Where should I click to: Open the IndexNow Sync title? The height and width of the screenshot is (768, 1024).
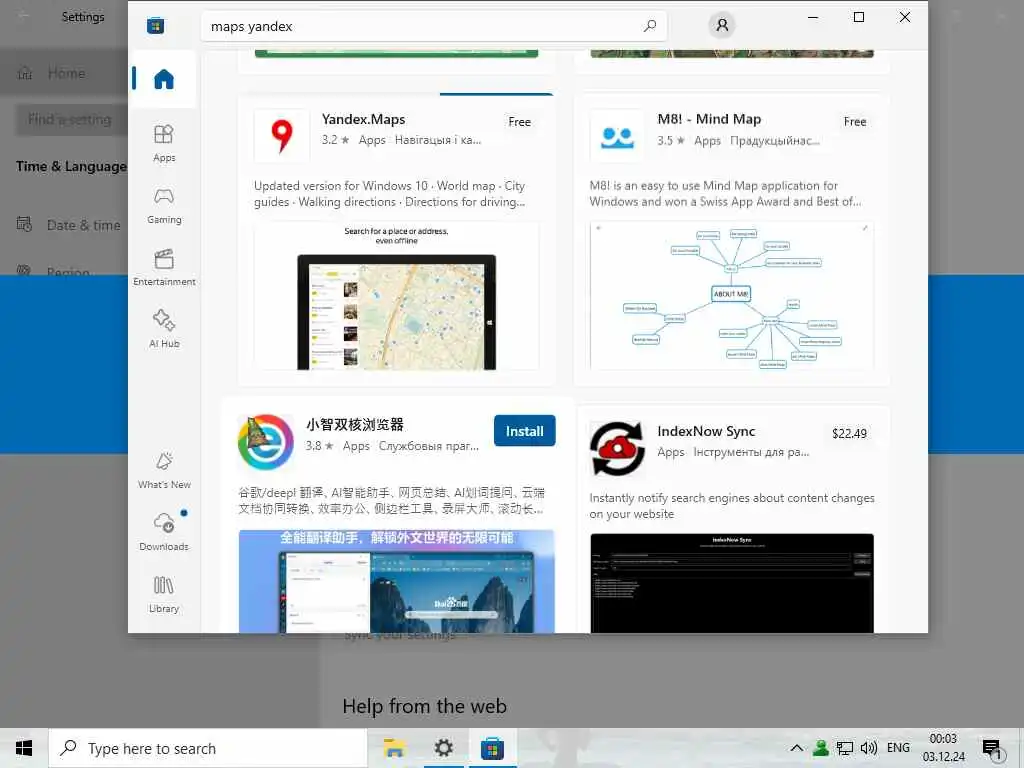(706, 431)
